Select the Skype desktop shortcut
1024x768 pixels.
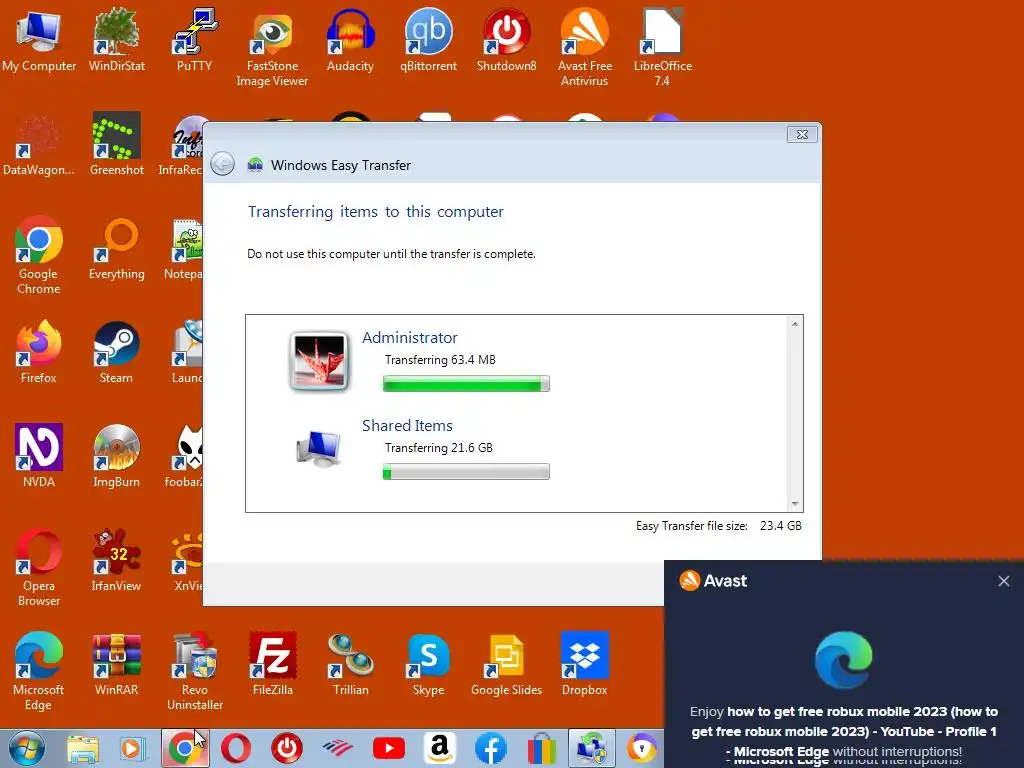pos(428,665)
